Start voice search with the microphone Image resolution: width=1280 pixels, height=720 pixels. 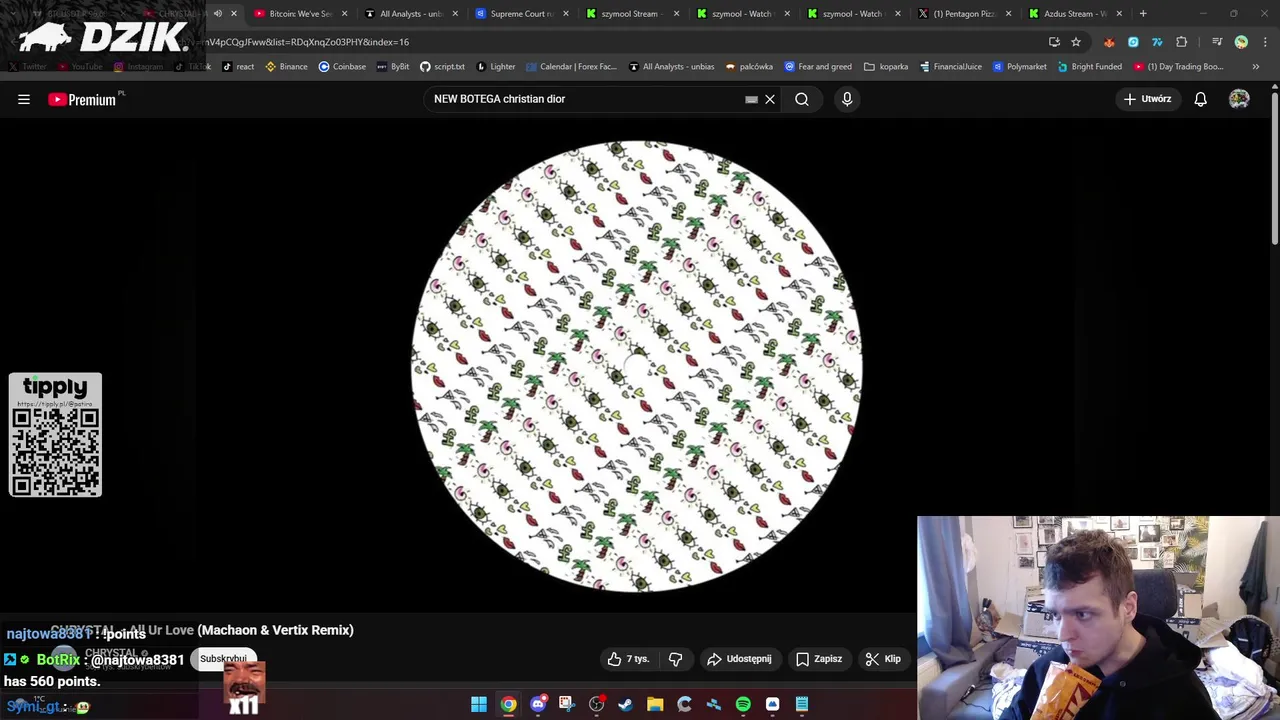click(847, 99)
